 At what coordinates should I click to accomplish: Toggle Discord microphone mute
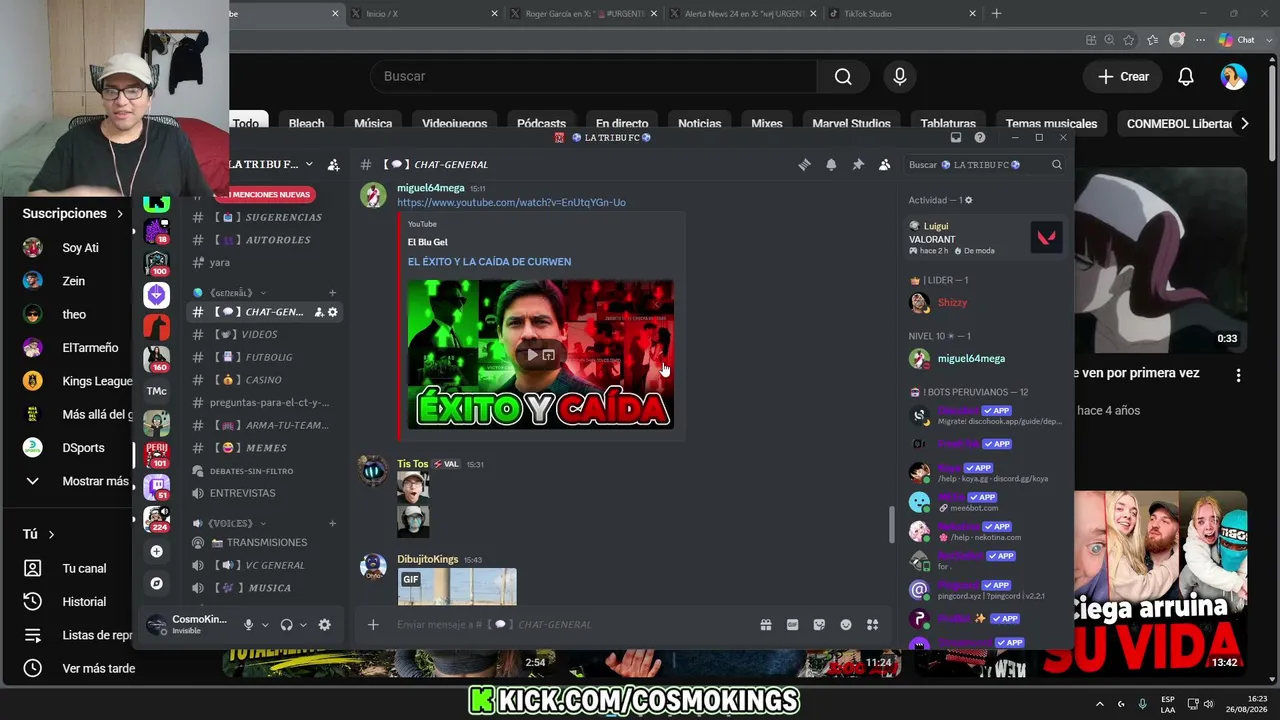pyautogui.click(x=249, y=625)
